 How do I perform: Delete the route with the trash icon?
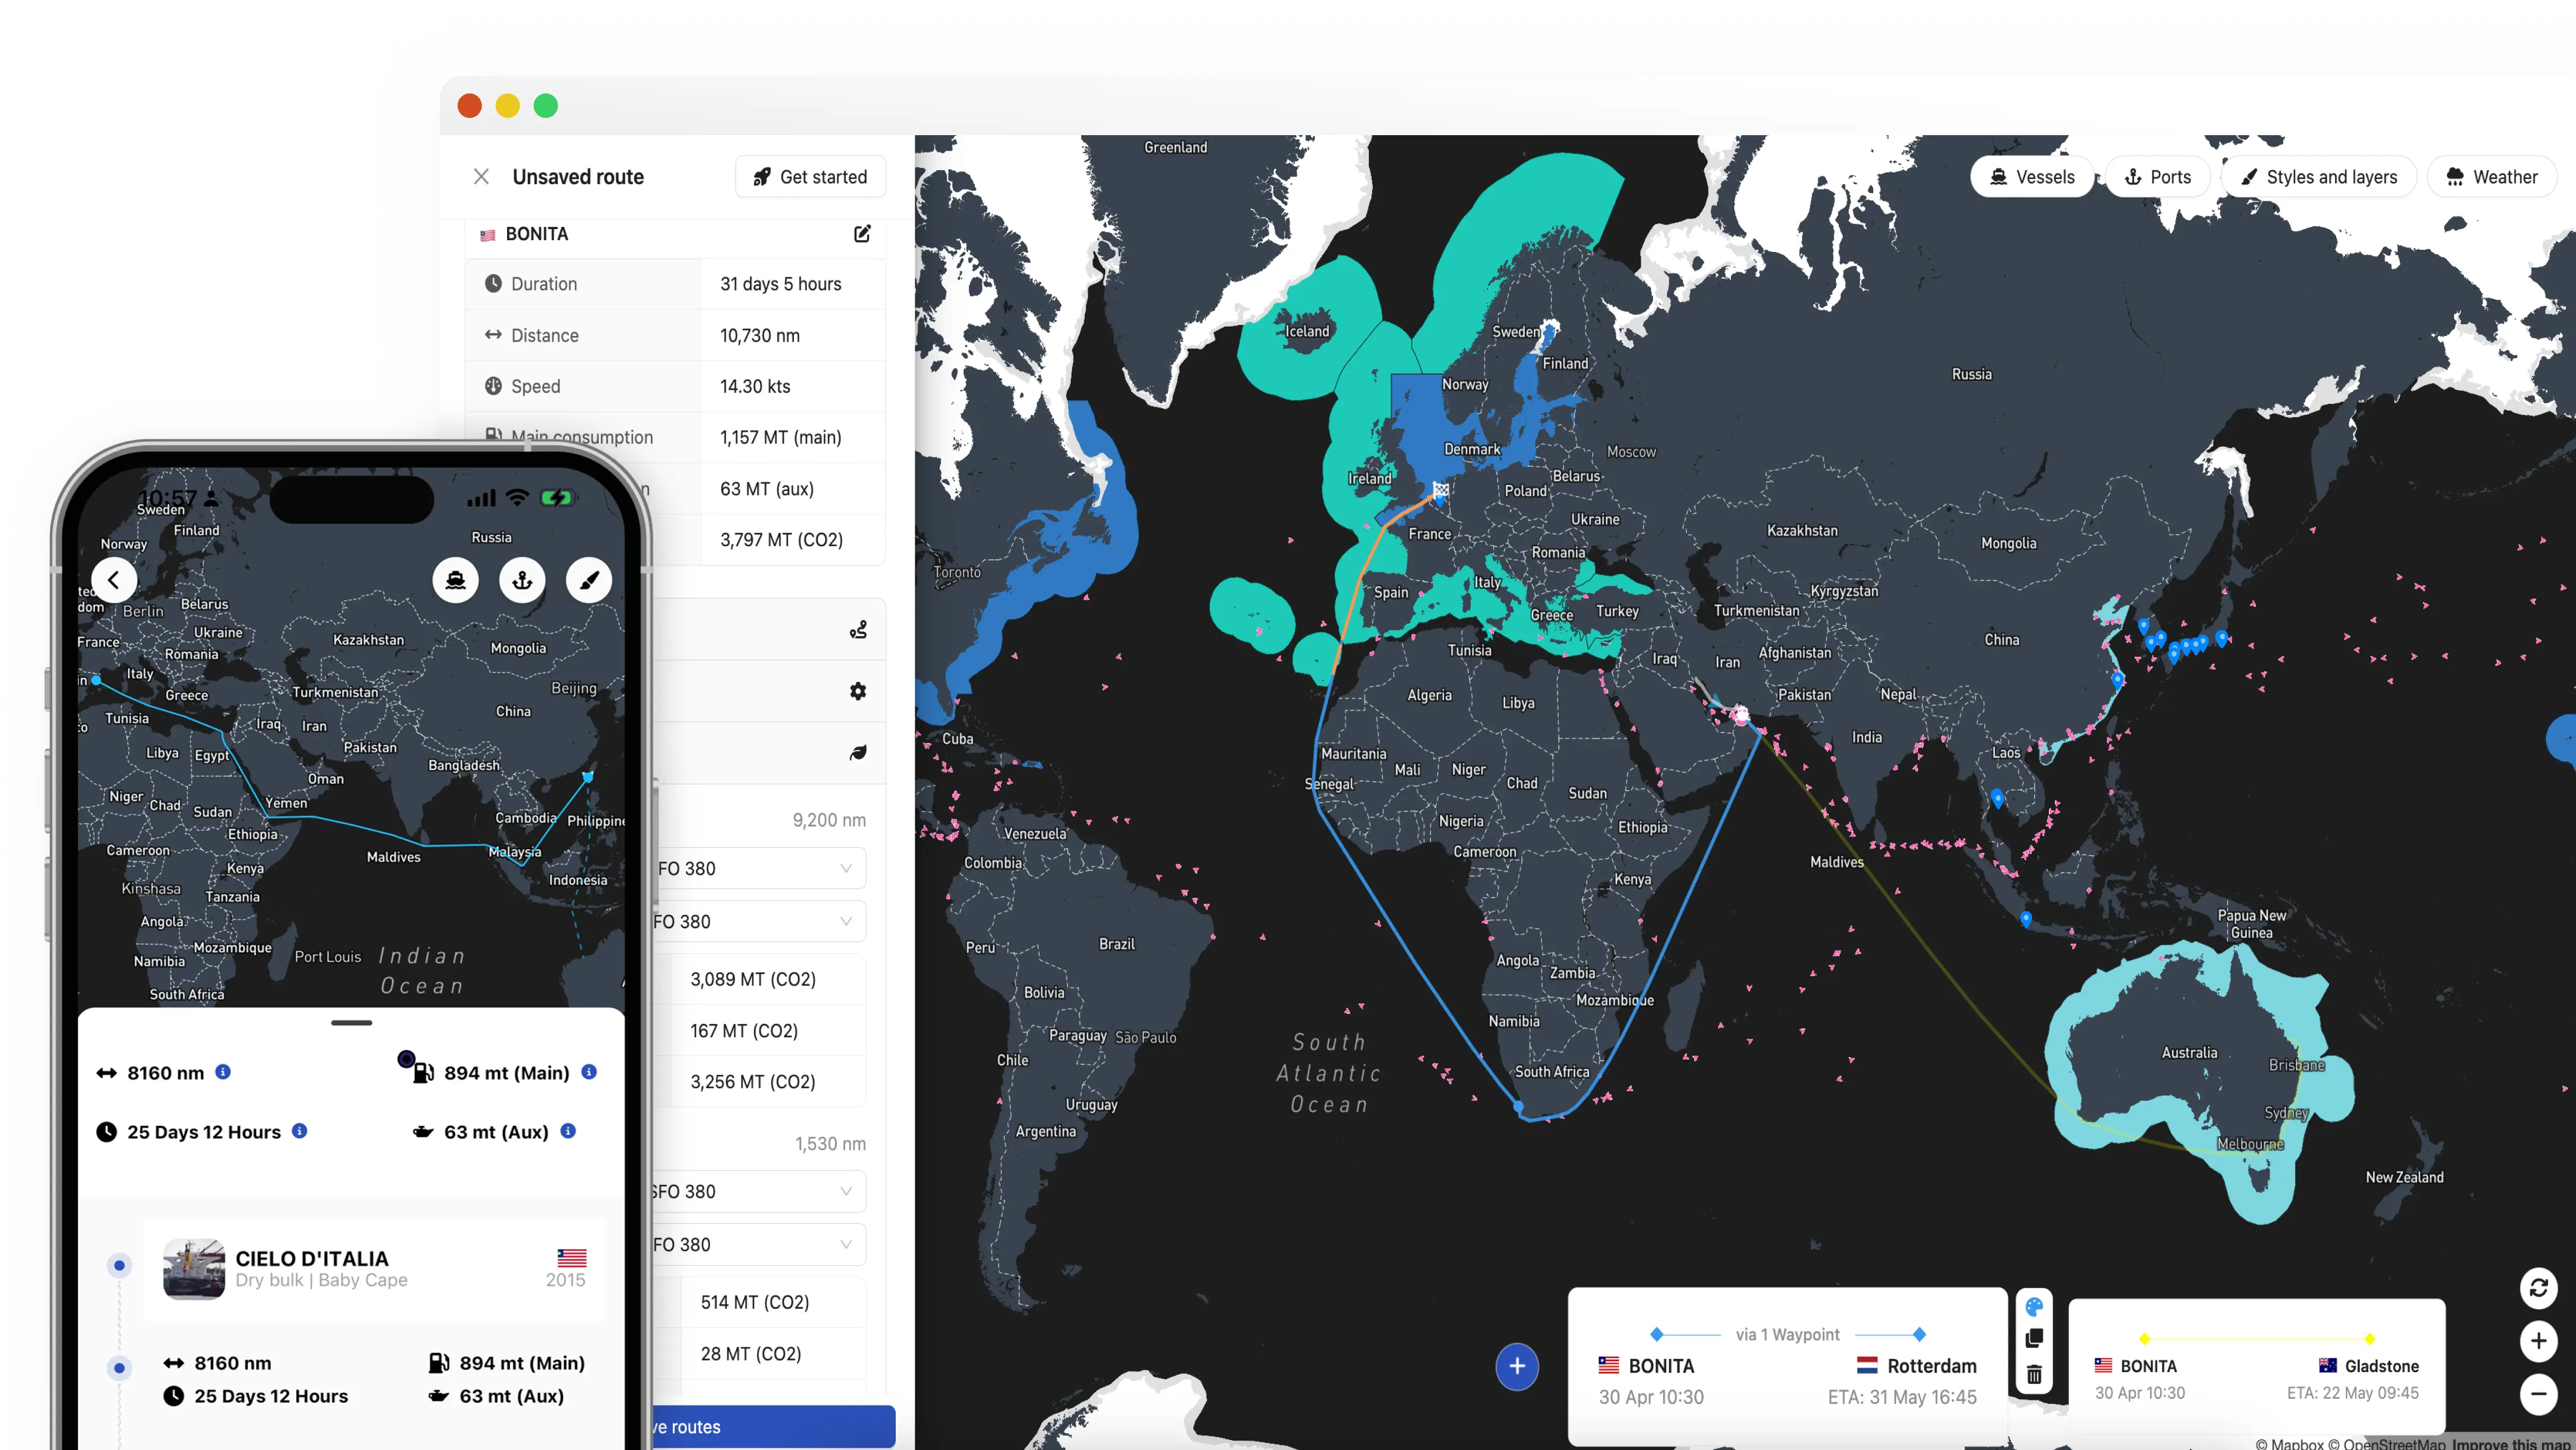[2035, 1375]
